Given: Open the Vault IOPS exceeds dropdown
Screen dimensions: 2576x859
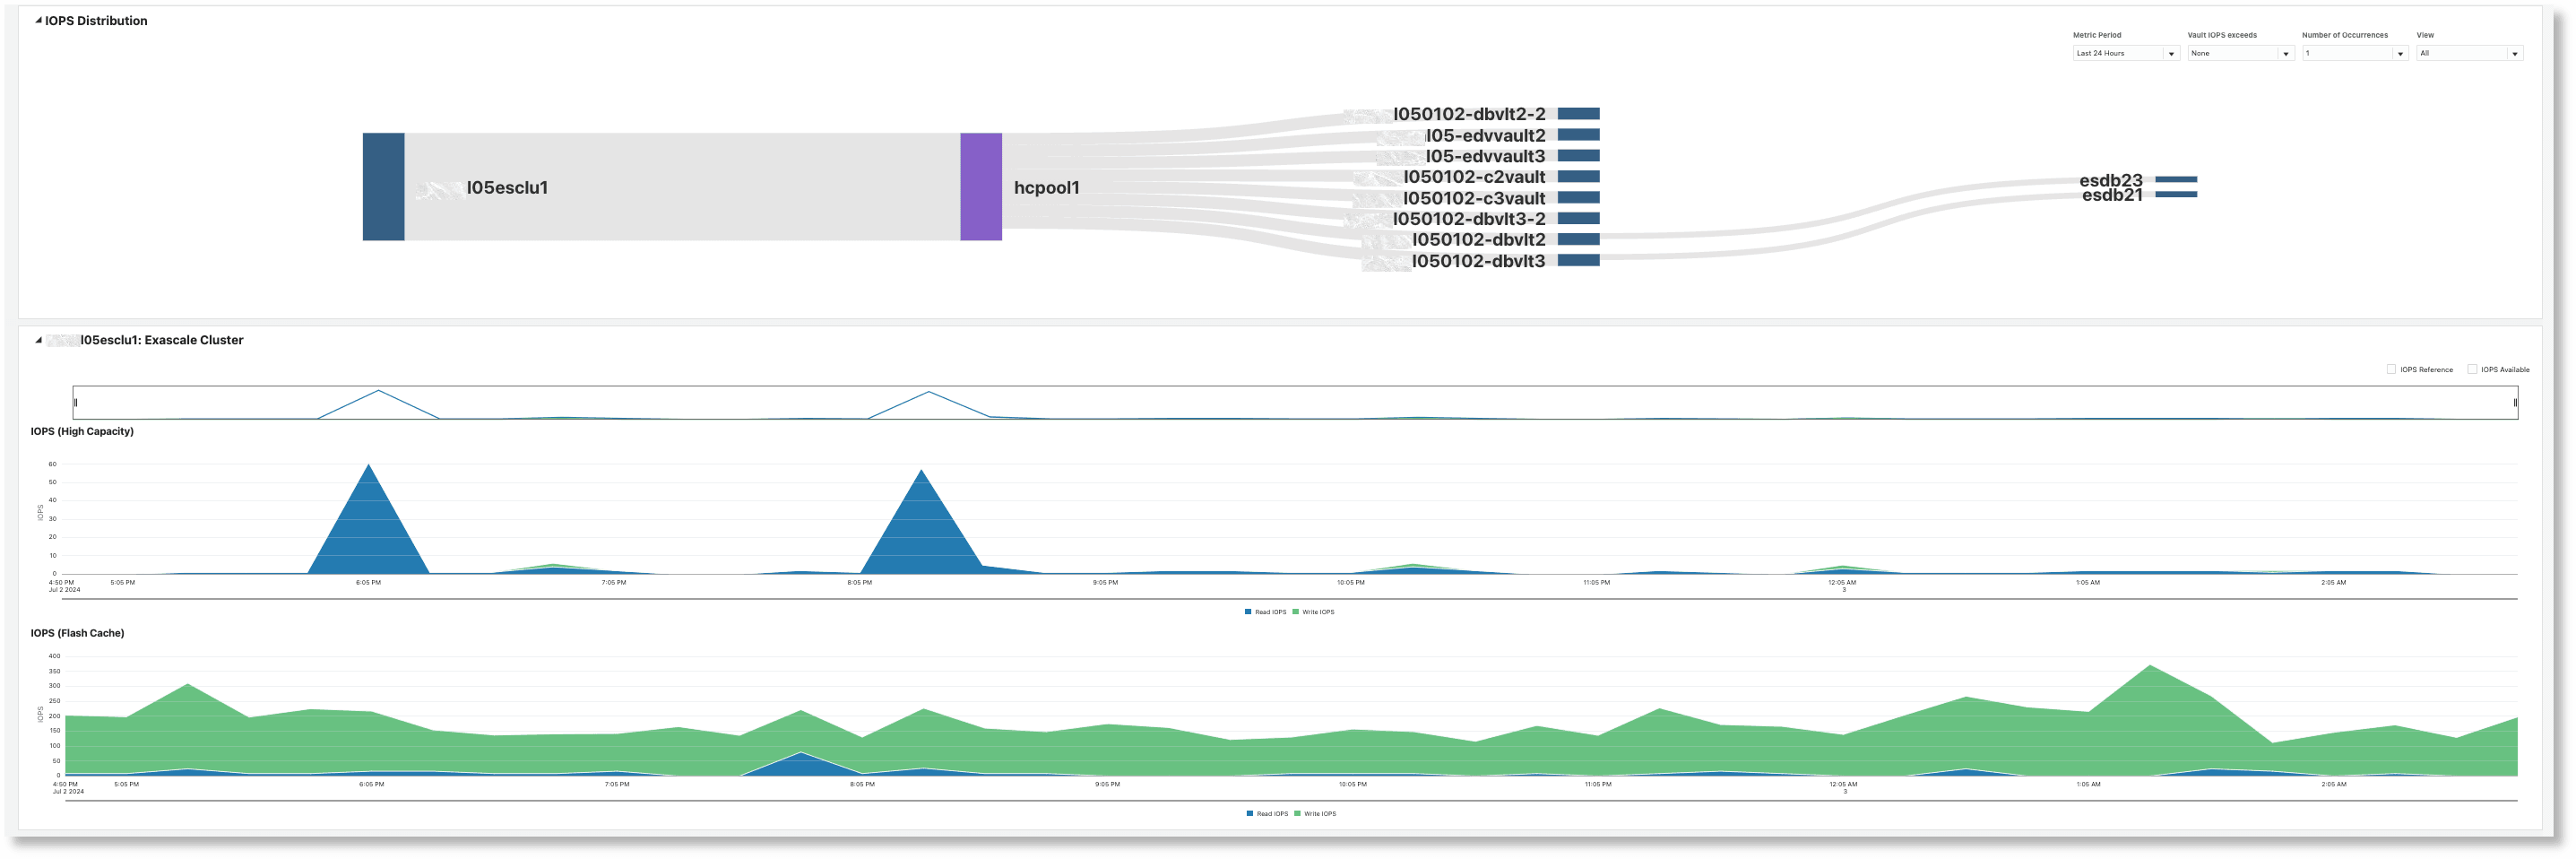Looking at the screenshot, I should click(2287, 53).
